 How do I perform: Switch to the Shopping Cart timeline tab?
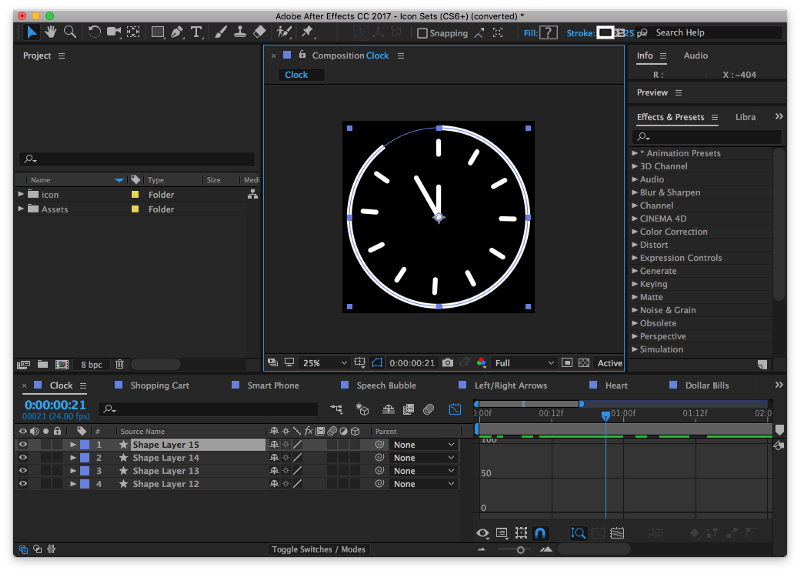click(x=159, y=386)
